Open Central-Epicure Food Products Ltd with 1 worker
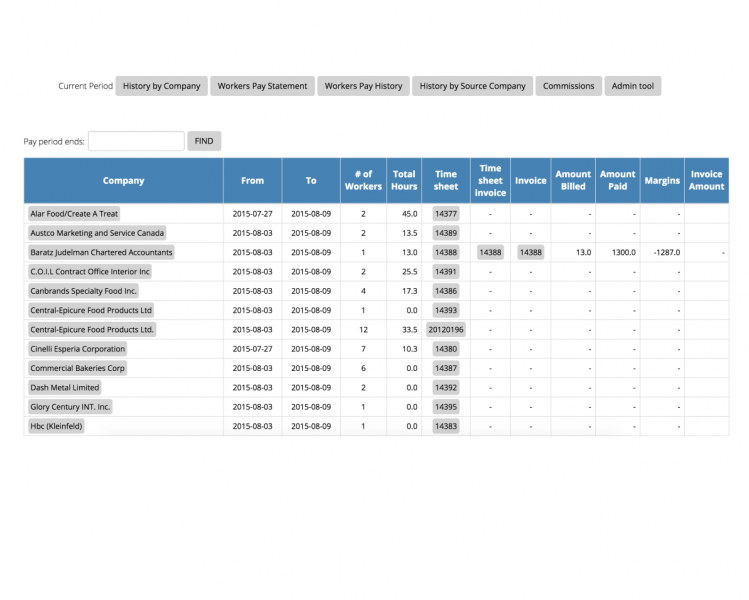This screenshot has height=600, width=749. (x=91, y=310)
